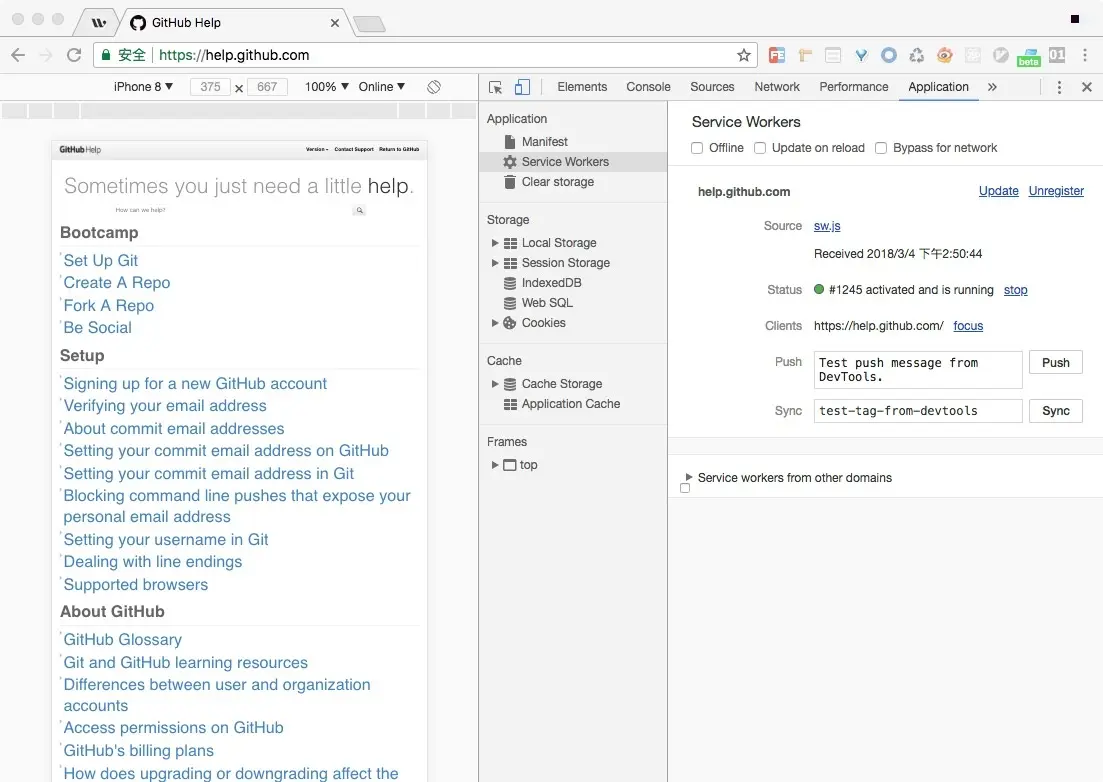Click the viewport width field 375

tap(210, 86)
